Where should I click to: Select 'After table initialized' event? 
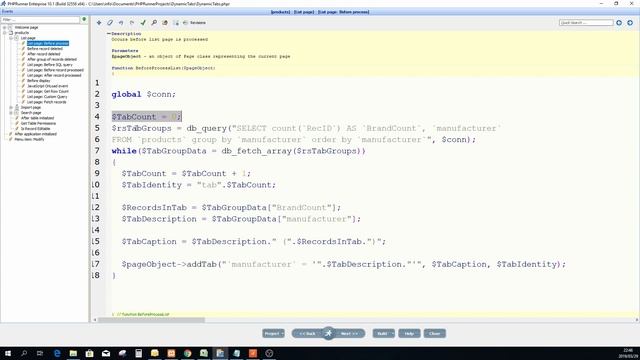pyautogui.click(x=38, y=118)
